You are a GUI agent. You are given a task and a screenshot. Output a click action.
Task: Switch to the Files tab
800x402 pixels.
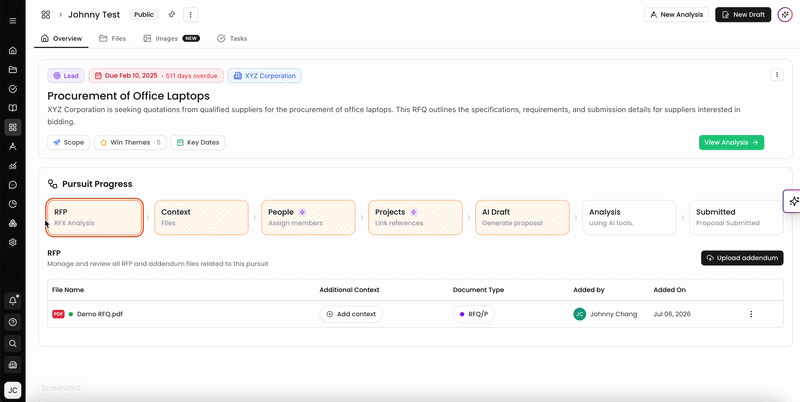[x=113, y=38]
